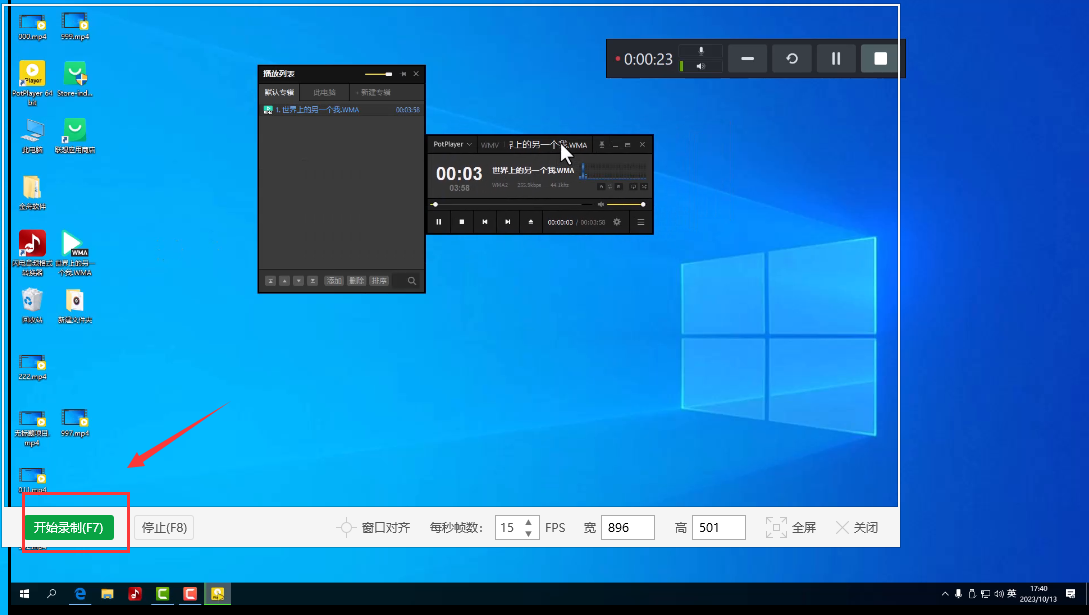Toggle system speaker audio in the recorder toolbar
Screen dimensions: 1089x615
[x=701, y=67]
